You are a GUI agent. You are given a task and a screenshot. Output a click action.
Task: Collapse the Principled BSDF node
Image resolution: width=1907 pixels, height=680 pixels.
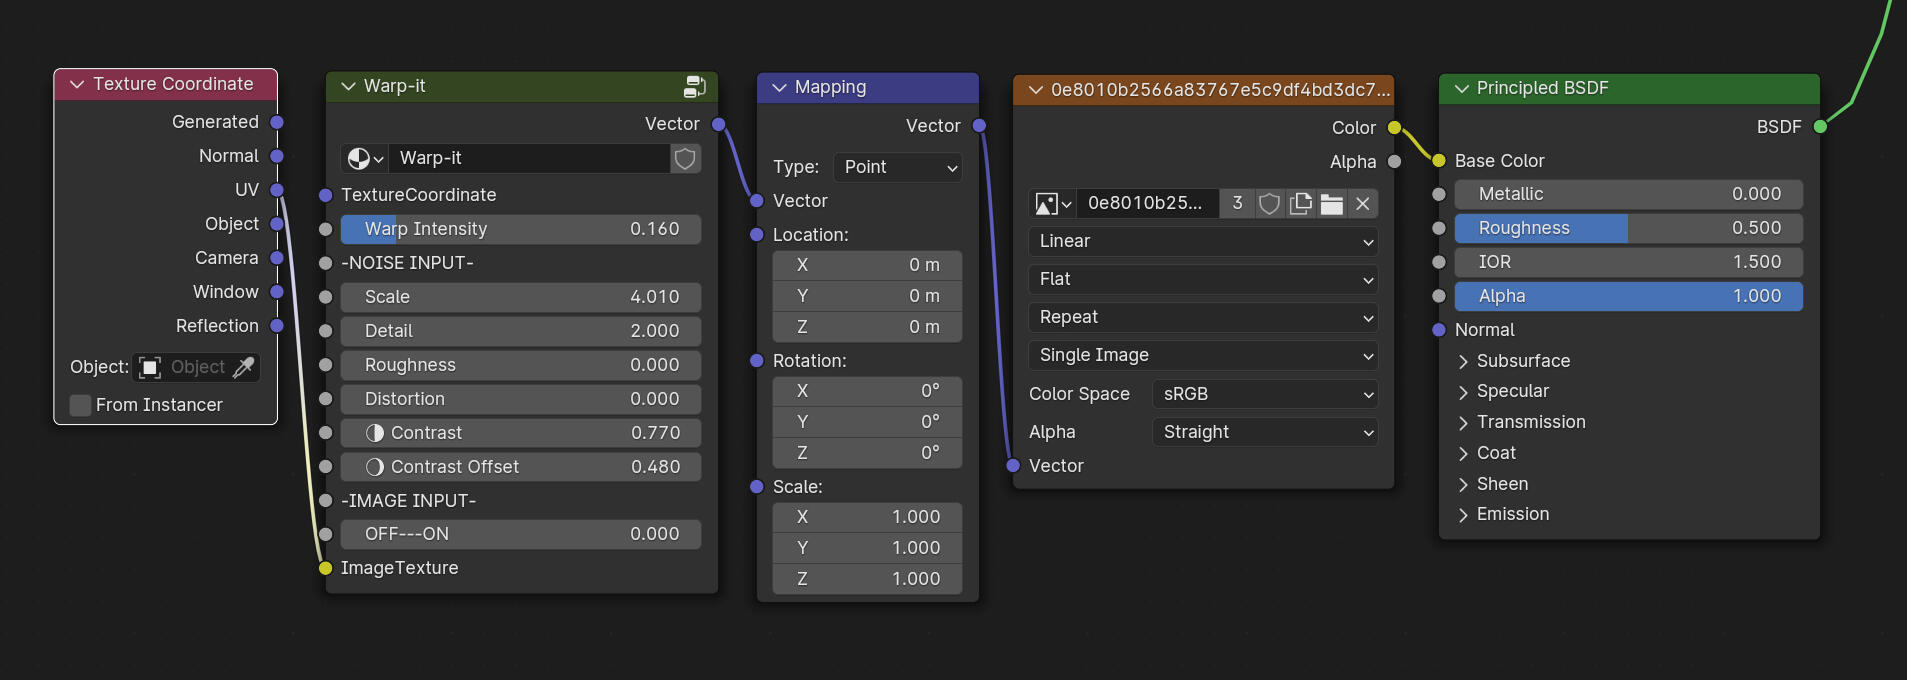(1461, 89)
